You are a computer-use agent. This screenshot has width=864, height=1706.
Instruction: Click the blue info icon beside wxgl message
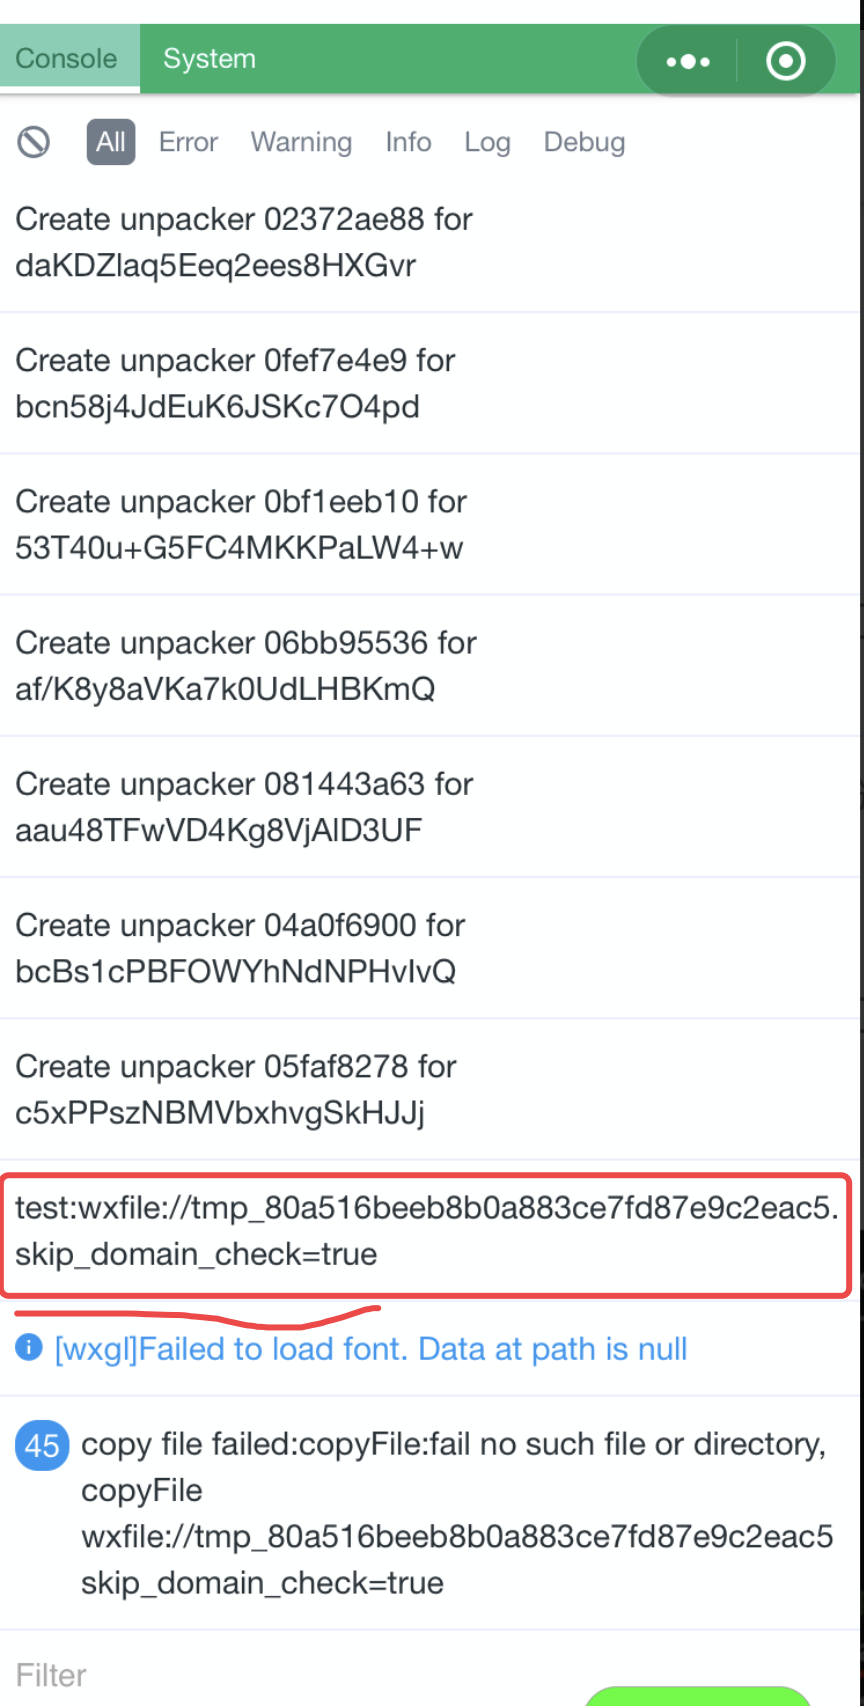29,1348
